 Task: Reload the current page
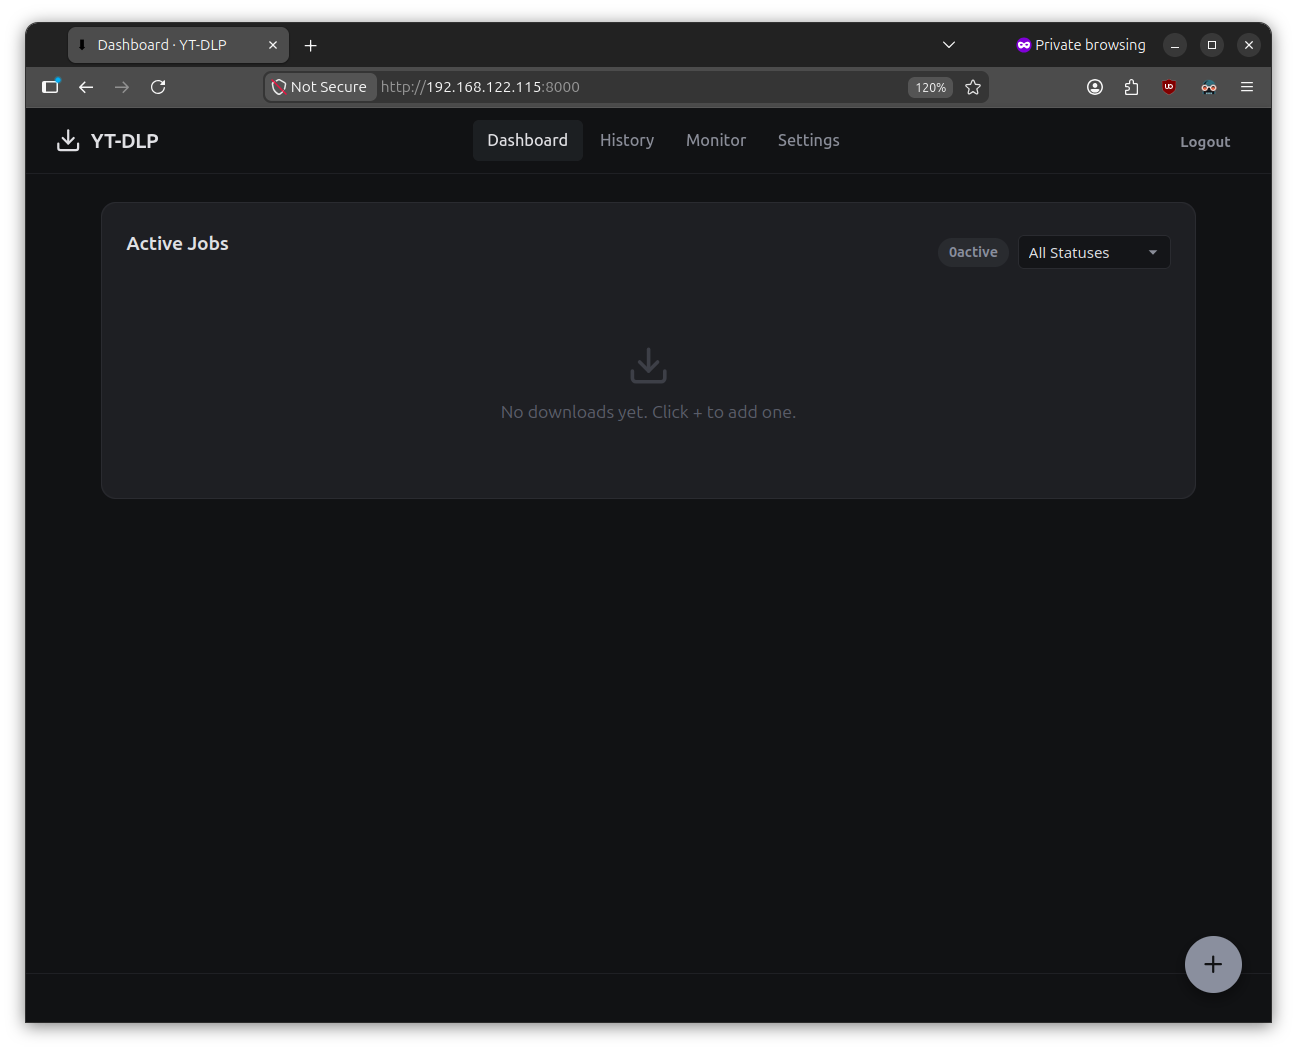(158, 87)
